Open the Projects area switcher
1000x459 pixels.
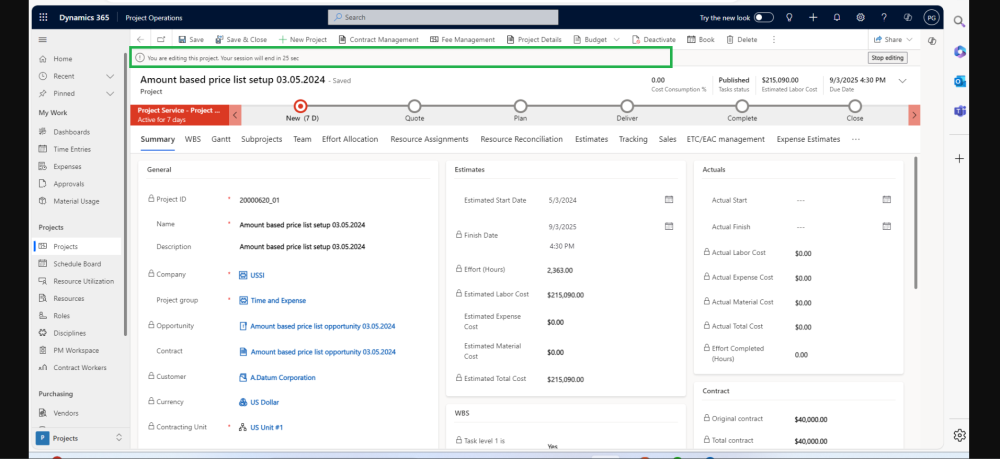click(78, 438)
